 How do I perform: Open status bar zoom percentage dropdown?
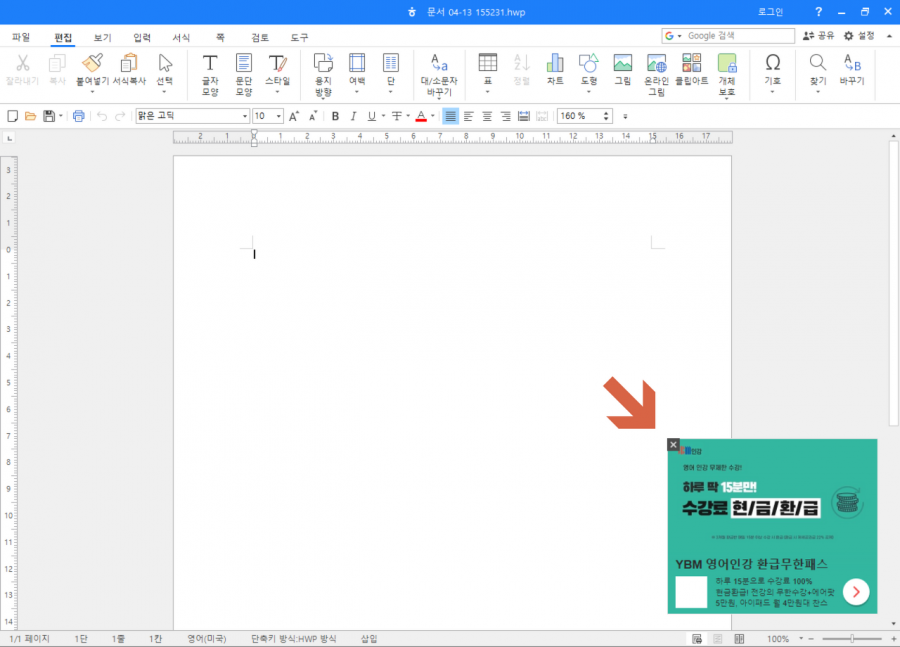tap(801, 638)
